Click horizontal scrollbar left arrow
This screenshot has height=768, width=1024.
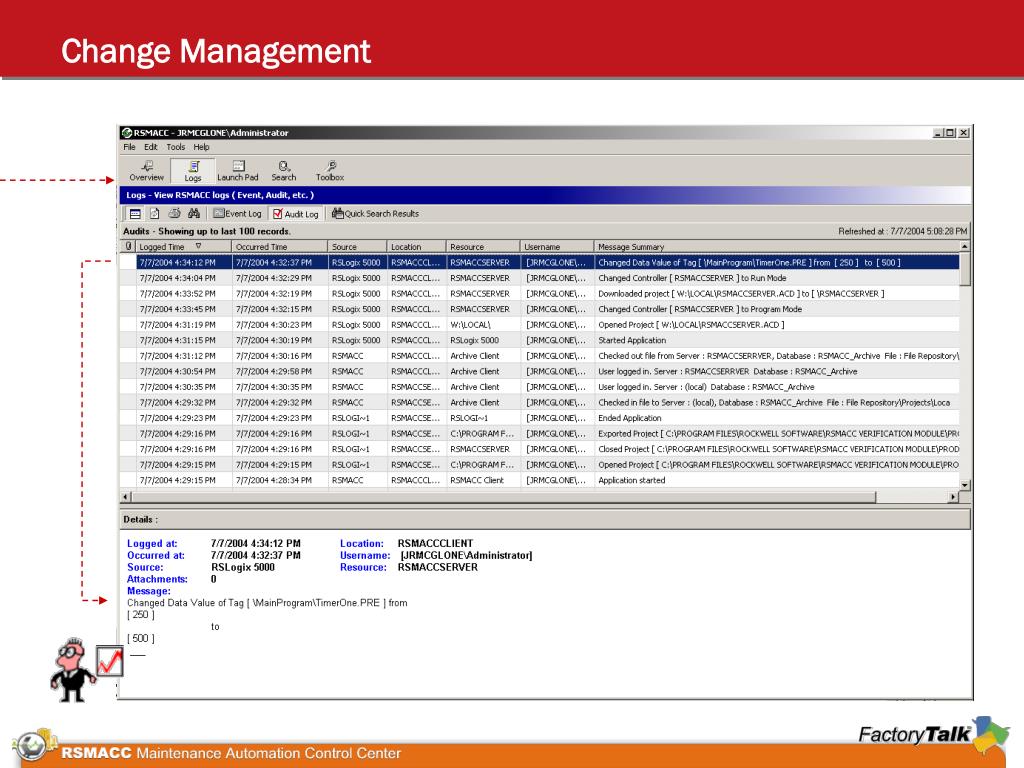tap(126, 497)
